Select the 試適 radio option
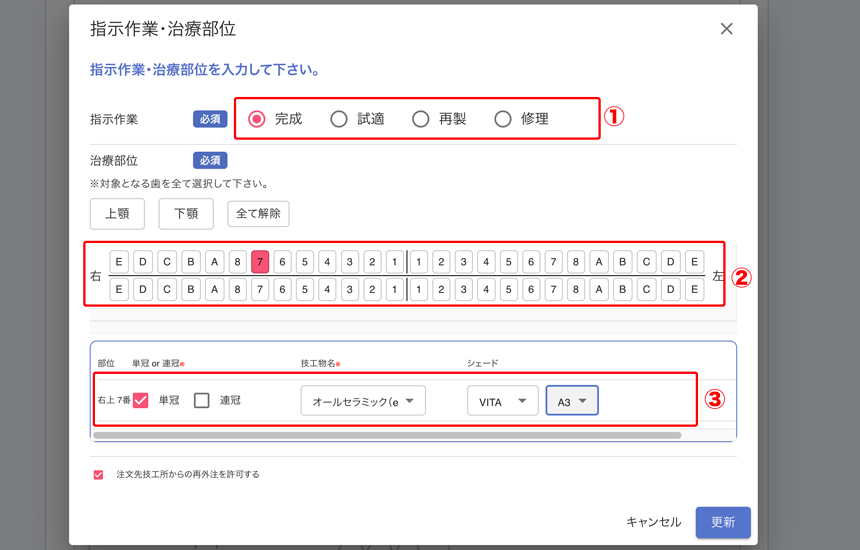The image size is (860, 550). point(339,119)
